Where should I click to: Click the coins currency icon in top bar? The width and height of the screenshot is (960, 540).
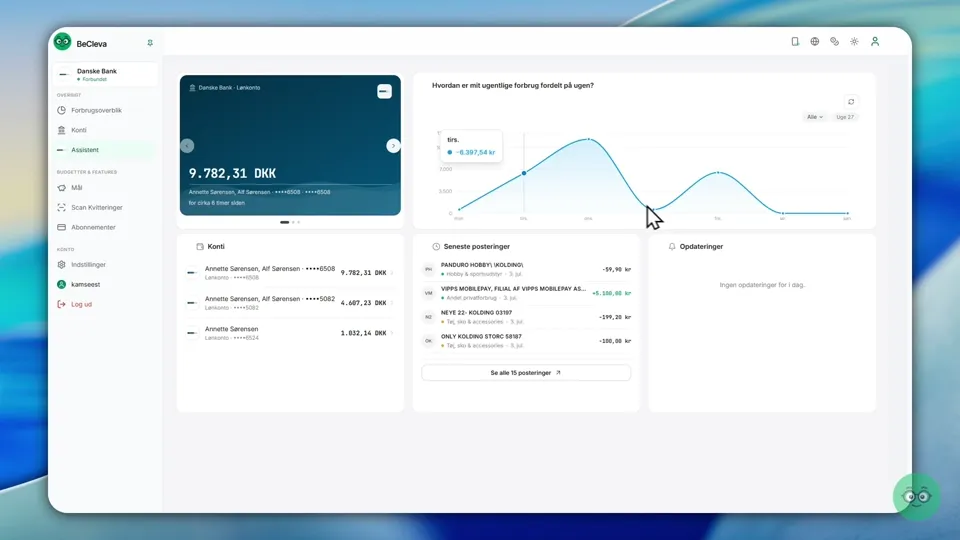pos(834,42)
